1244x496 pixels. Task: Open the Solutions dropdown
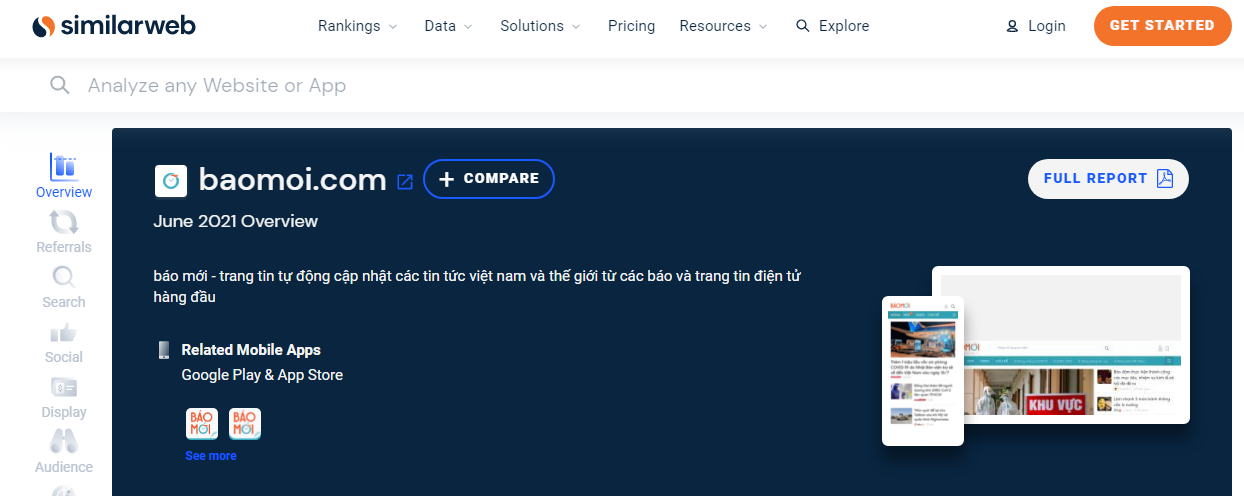coord(541,26)
